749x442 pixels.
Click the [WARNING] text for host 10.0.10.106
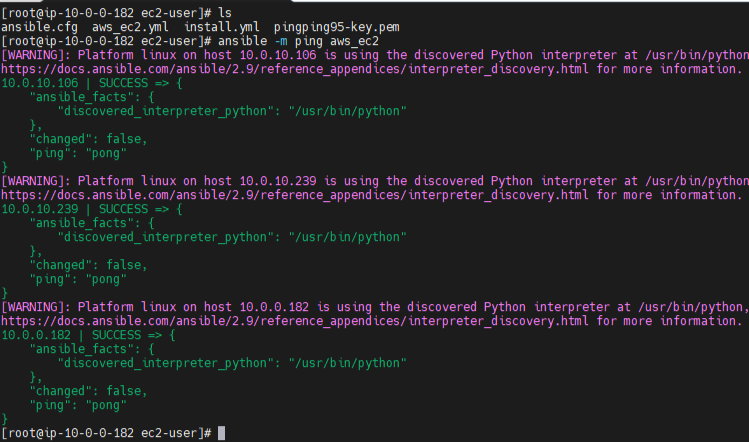(36, 55)
